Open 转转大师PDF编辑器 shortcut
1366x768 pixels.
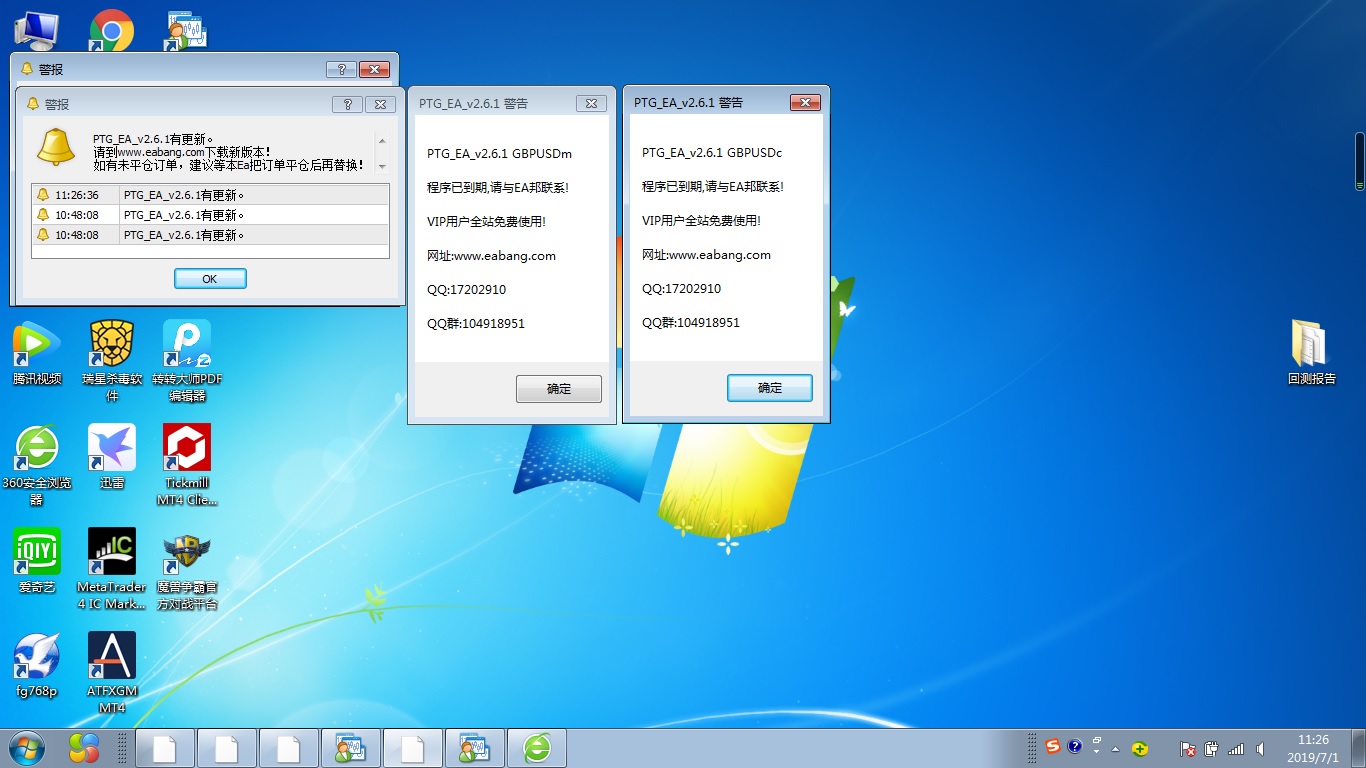point(187,361)
